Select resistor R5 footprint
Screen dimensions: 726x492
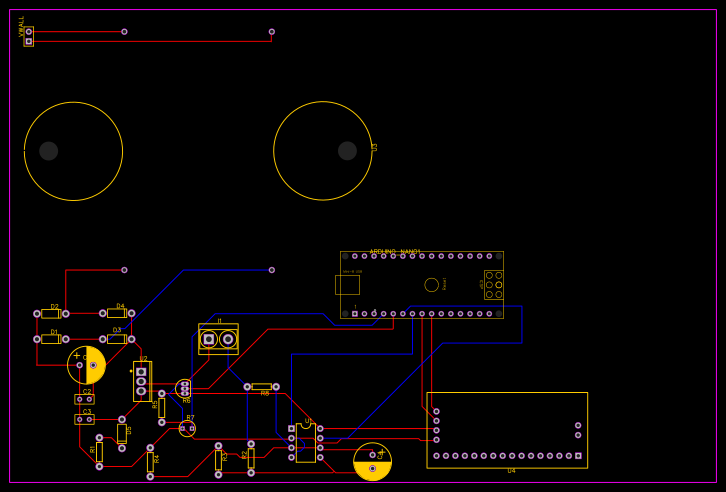click(x=162, y=408)
